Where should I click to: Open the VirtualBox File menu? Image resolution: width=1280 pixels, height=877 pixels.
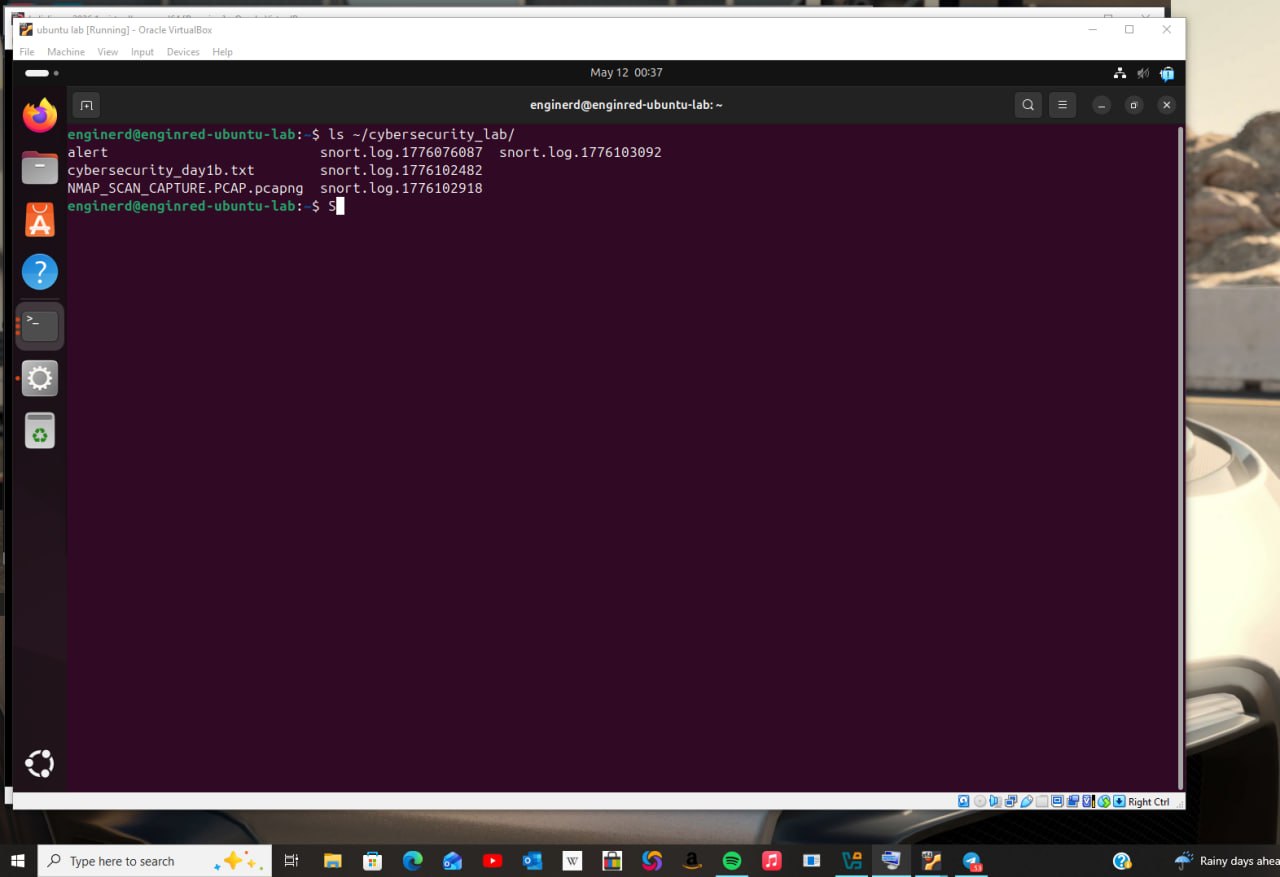(27, 52)
